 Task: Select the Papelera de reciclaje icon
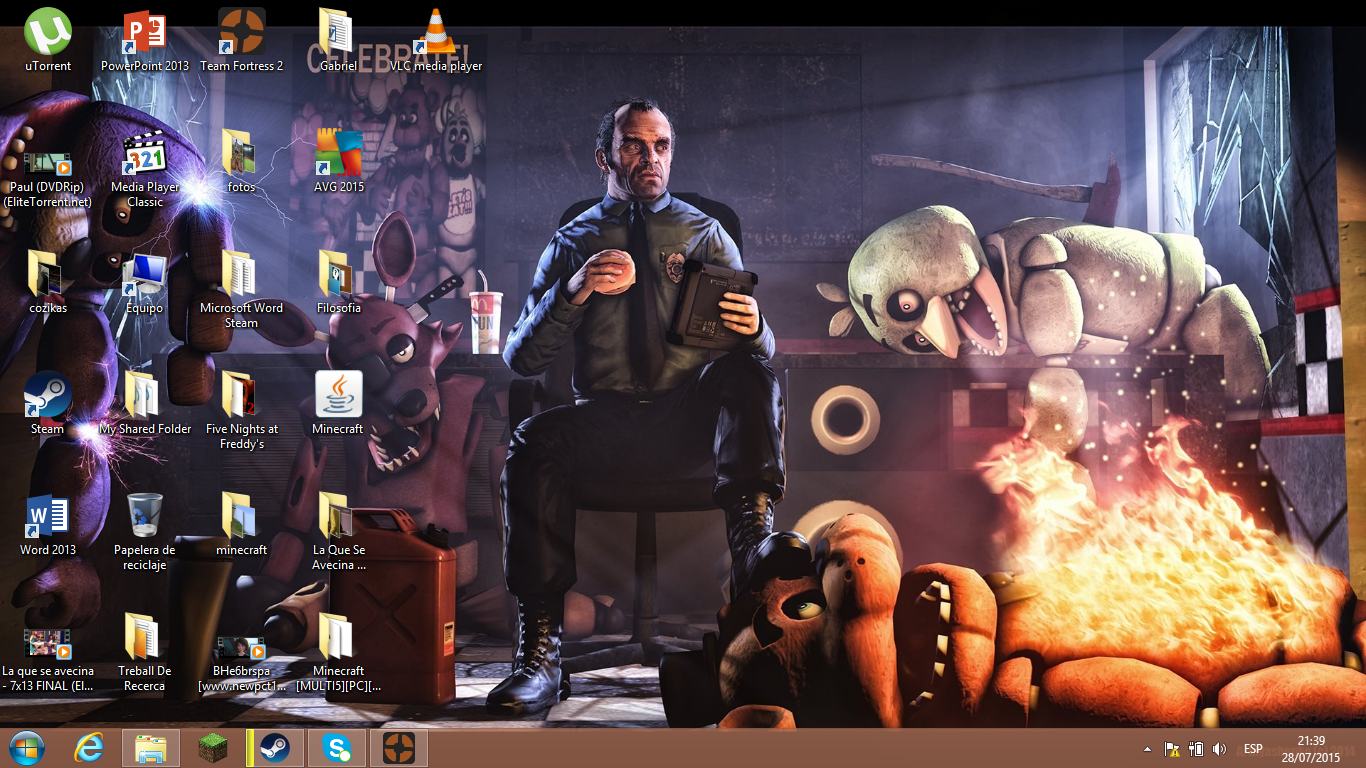144,517
